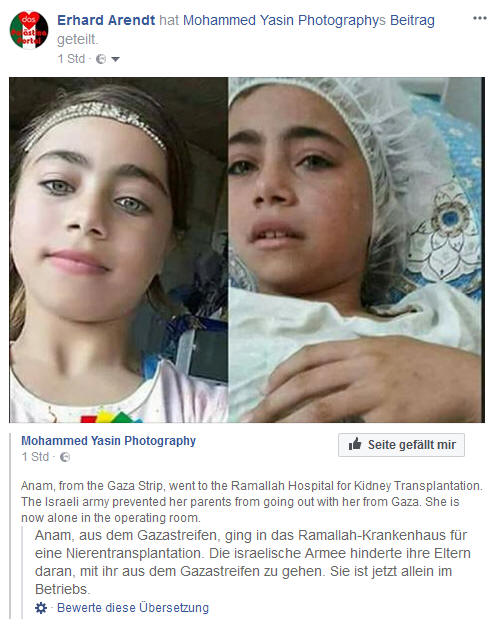Click Bewerte diese Übersetzung
Screen dimensions: 493x628
coord(133,608)
